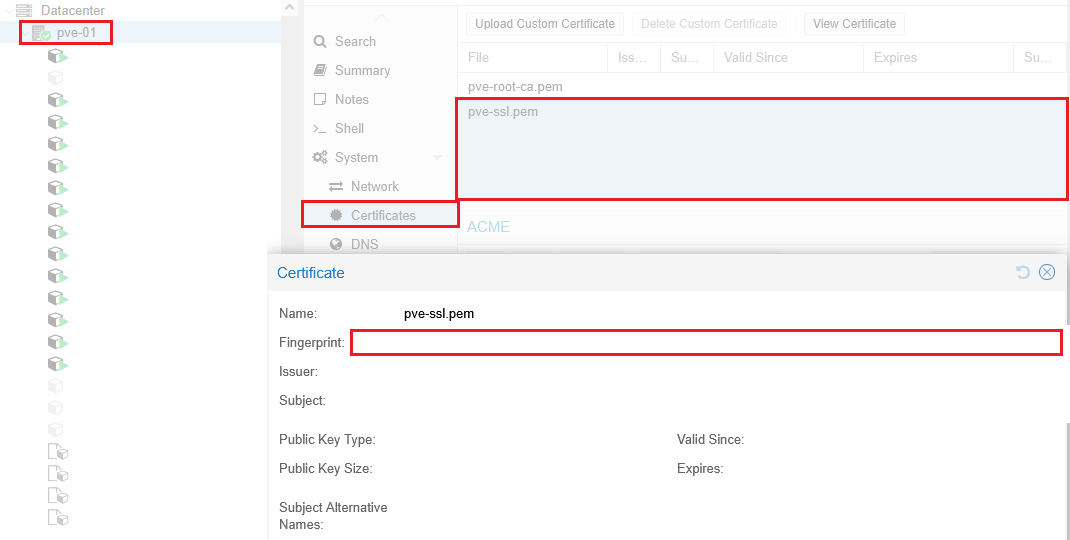Click the truncated 'Iss...' column header
This screenshot has height=540, width=1070.
click(634, 57)
